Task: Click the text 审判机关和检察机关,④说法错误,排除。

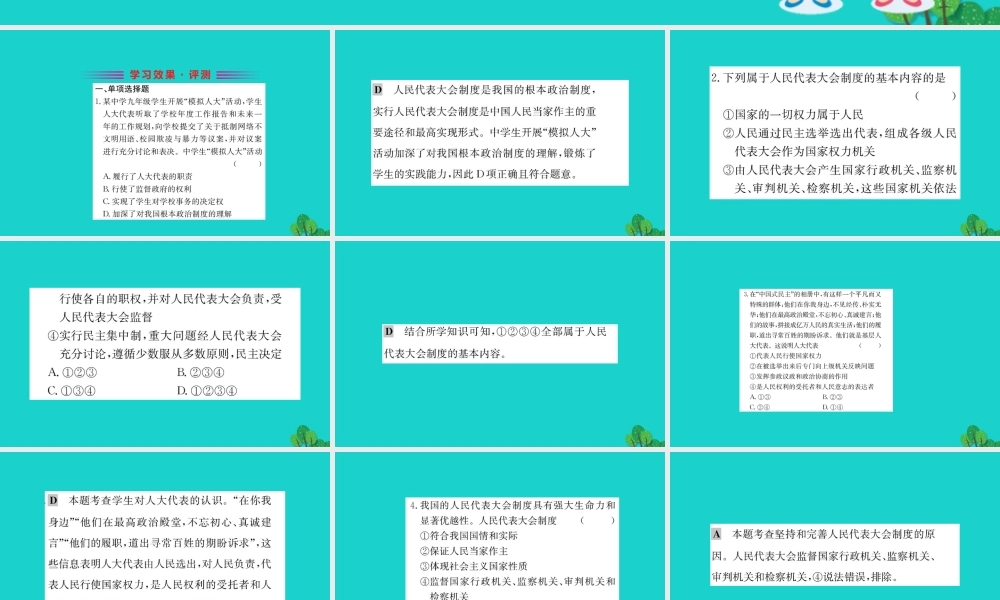Action: (x=805, y=576)
